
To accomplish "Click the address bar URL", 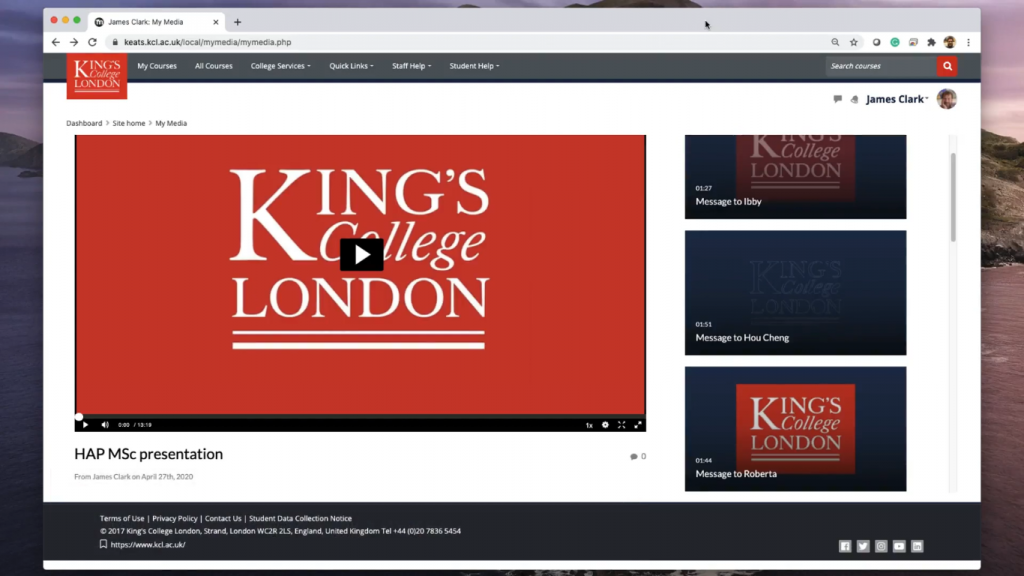I will (208, 42).
